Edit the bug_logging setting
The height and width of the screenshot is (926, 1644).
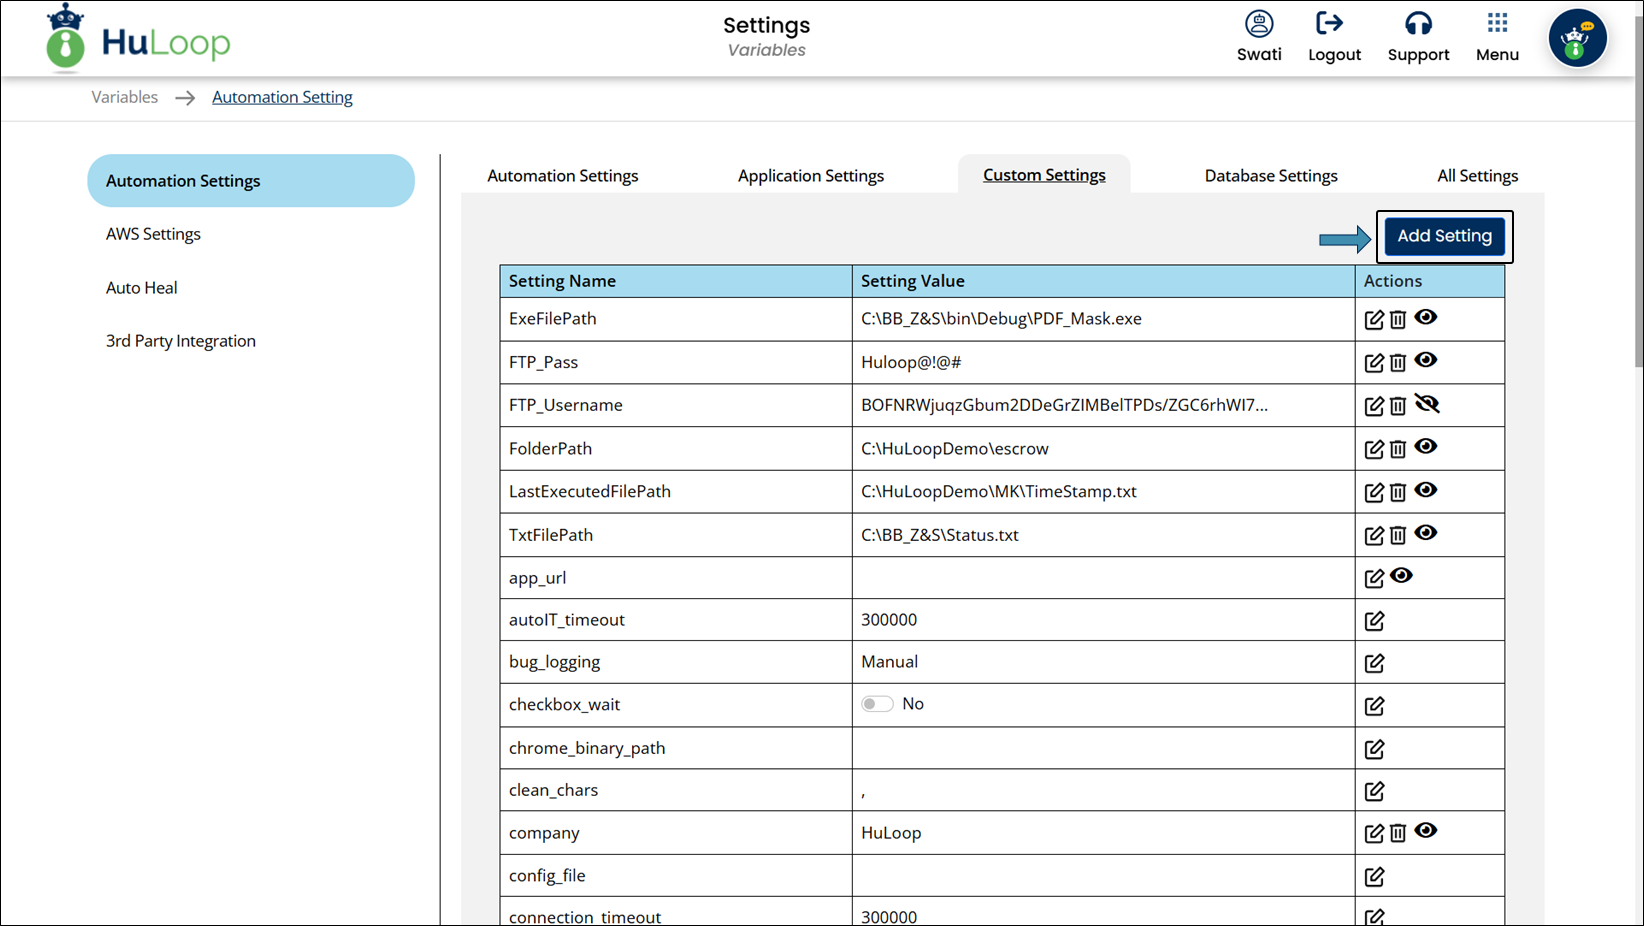[1374, 663]
